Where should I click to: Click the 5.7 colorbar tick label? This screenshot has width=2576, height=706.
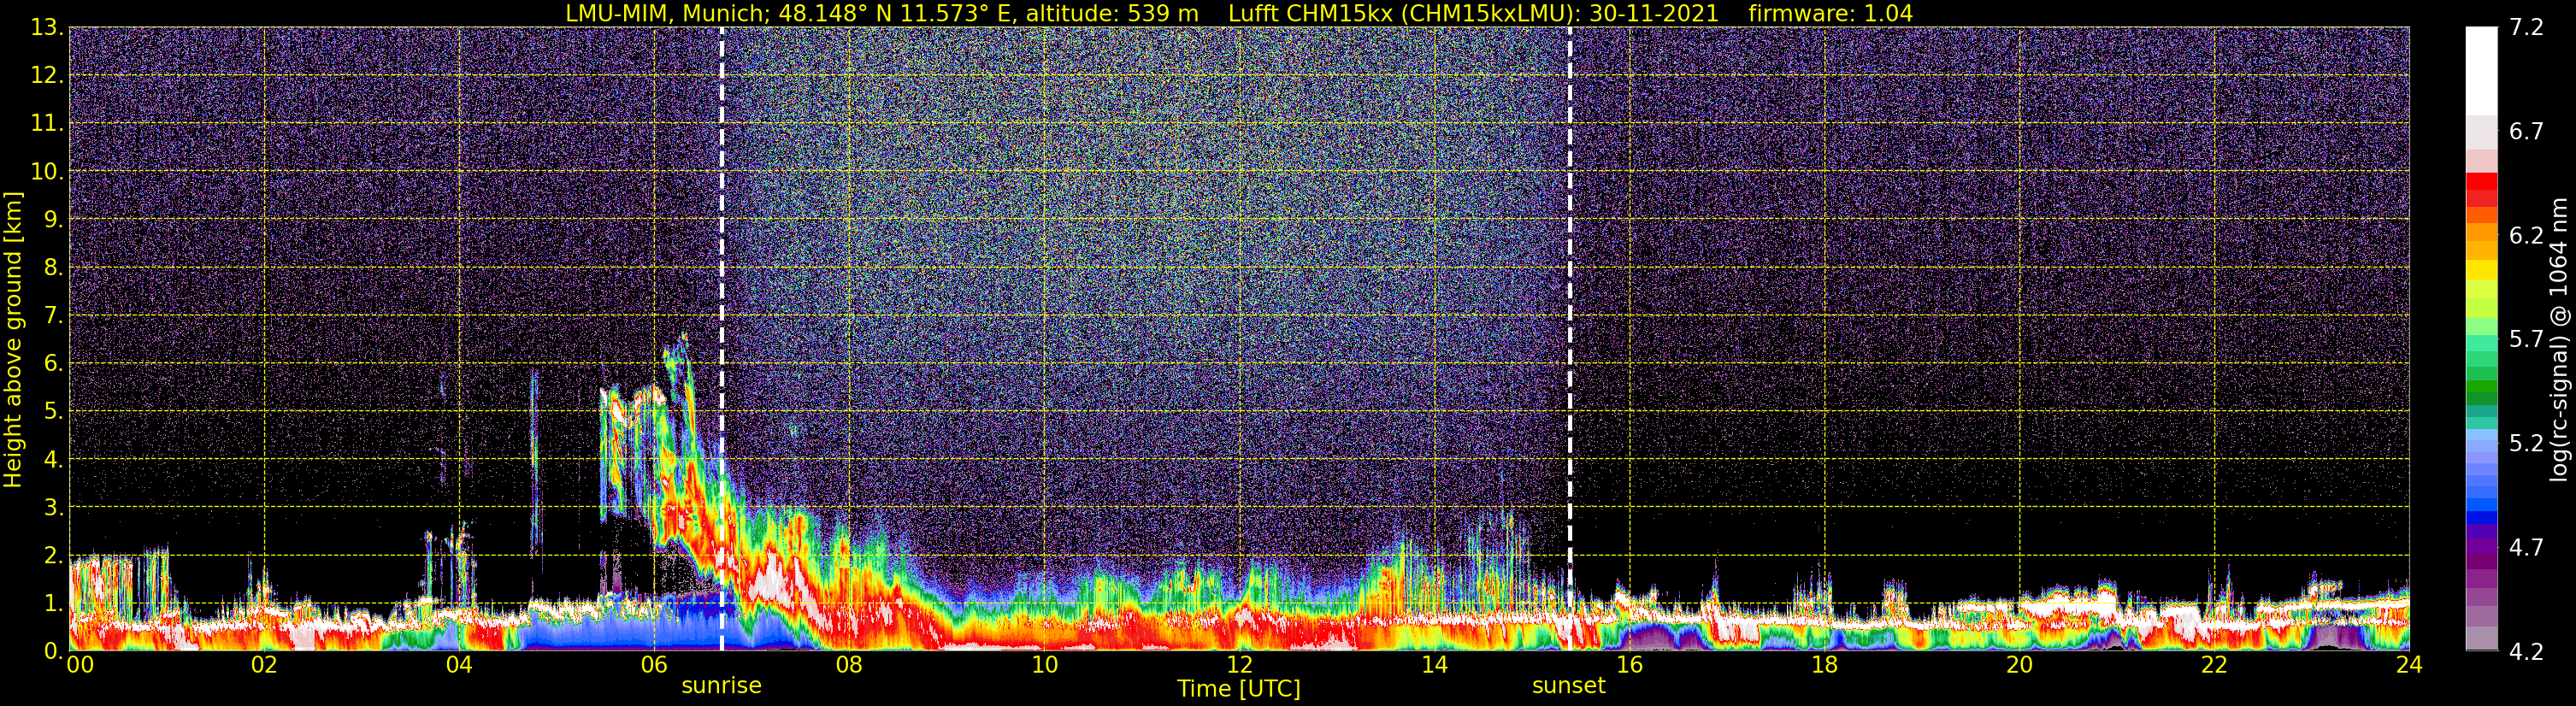coord(2526,340)
